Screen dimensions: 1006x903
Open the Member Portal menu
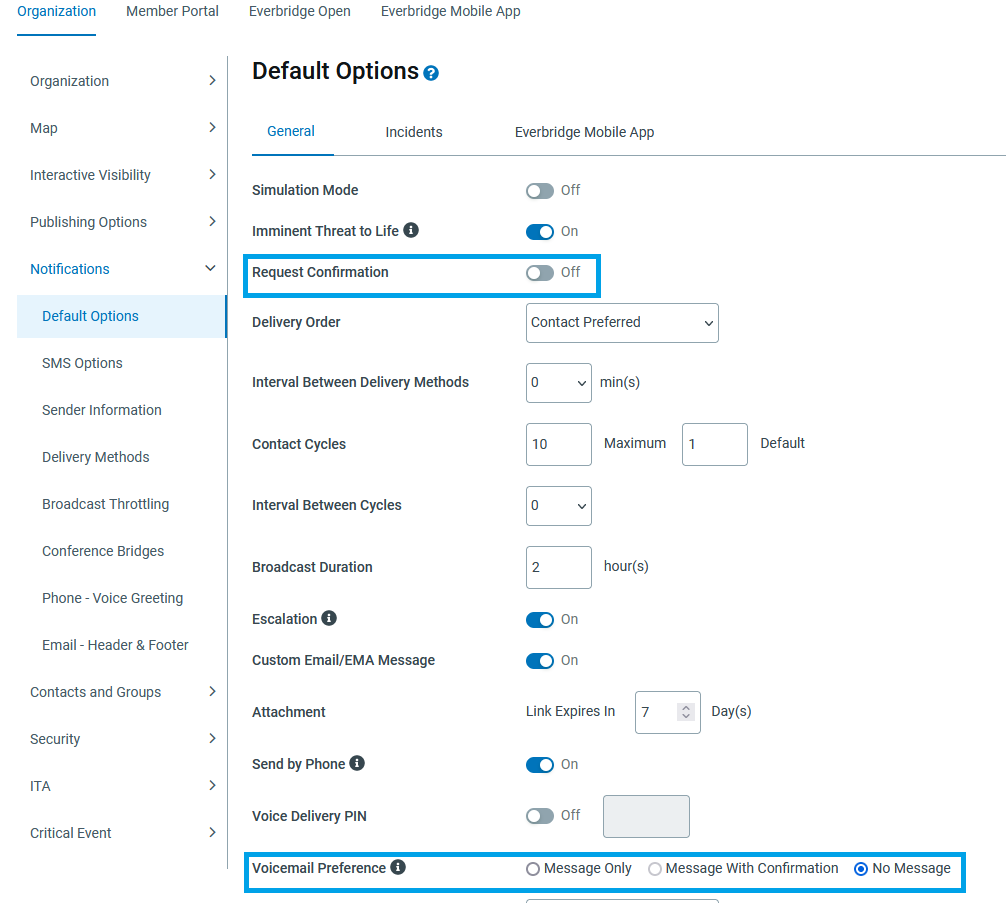point(171,11)
